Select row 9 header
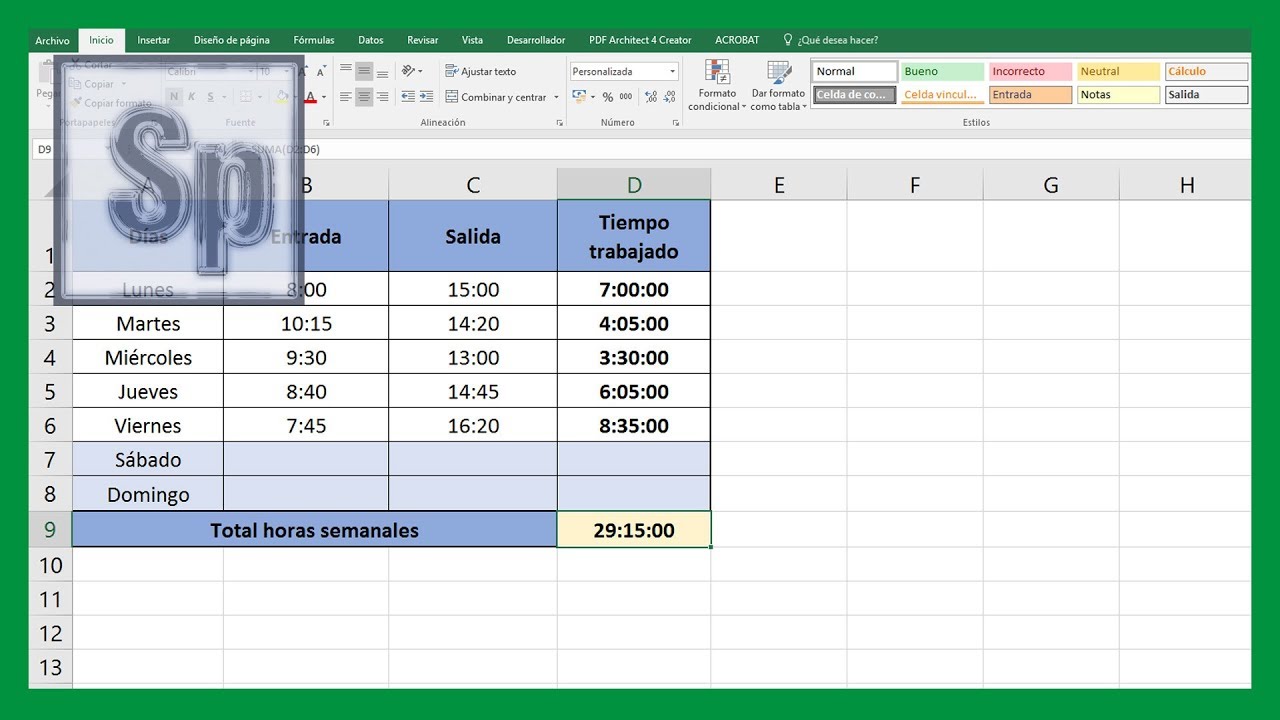The height and width of the screenshot is (720, 1280). (50, 530)
